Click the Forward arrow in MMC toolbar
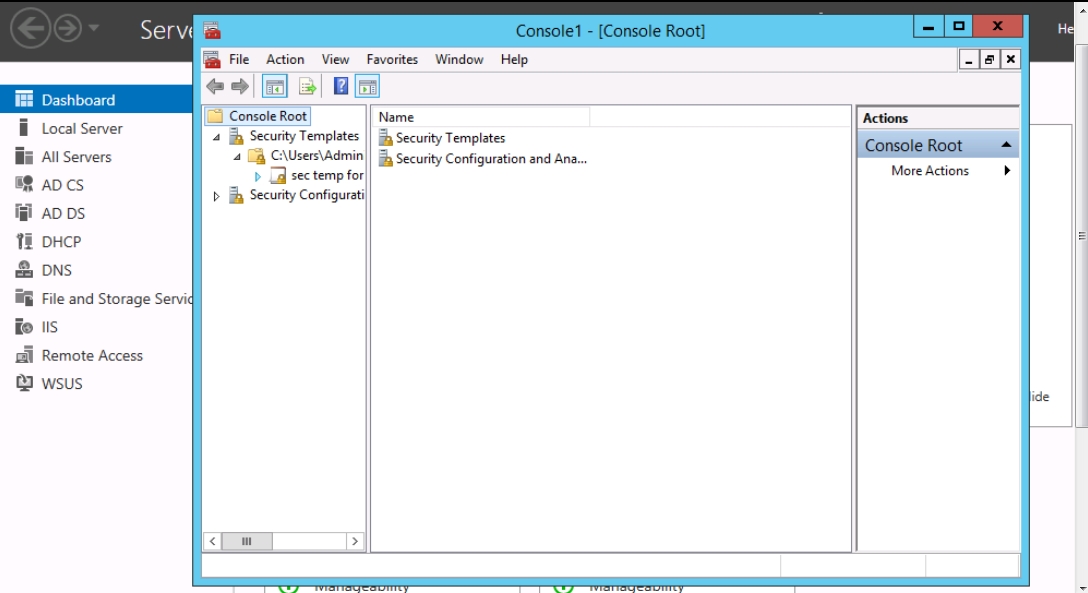This screenshot has height=593, width=1088. [x=239, y=86]
